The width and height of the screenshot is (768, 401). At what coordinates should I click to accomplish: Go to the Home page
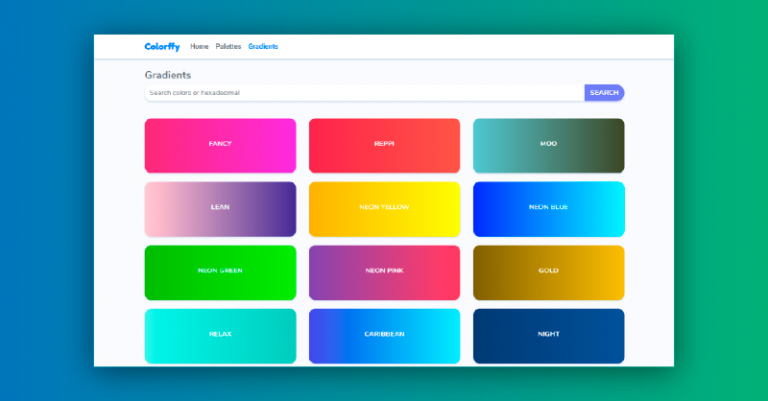[199, 47]
